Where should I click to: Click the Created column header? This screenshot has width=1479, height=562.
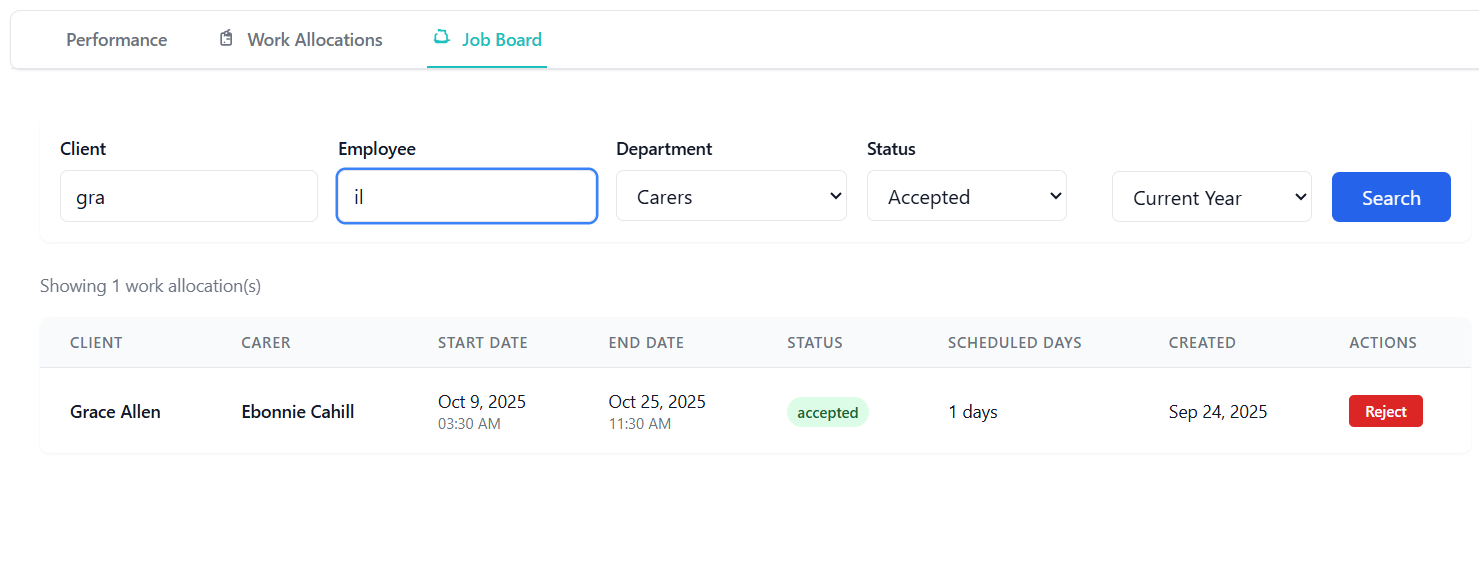coord(1202,343)
